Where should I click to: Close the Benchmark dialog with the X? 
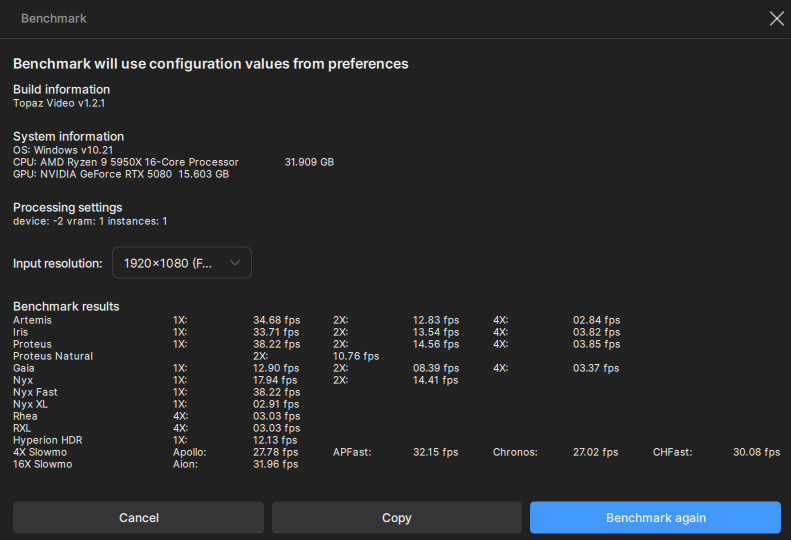(x=776, y=18)
